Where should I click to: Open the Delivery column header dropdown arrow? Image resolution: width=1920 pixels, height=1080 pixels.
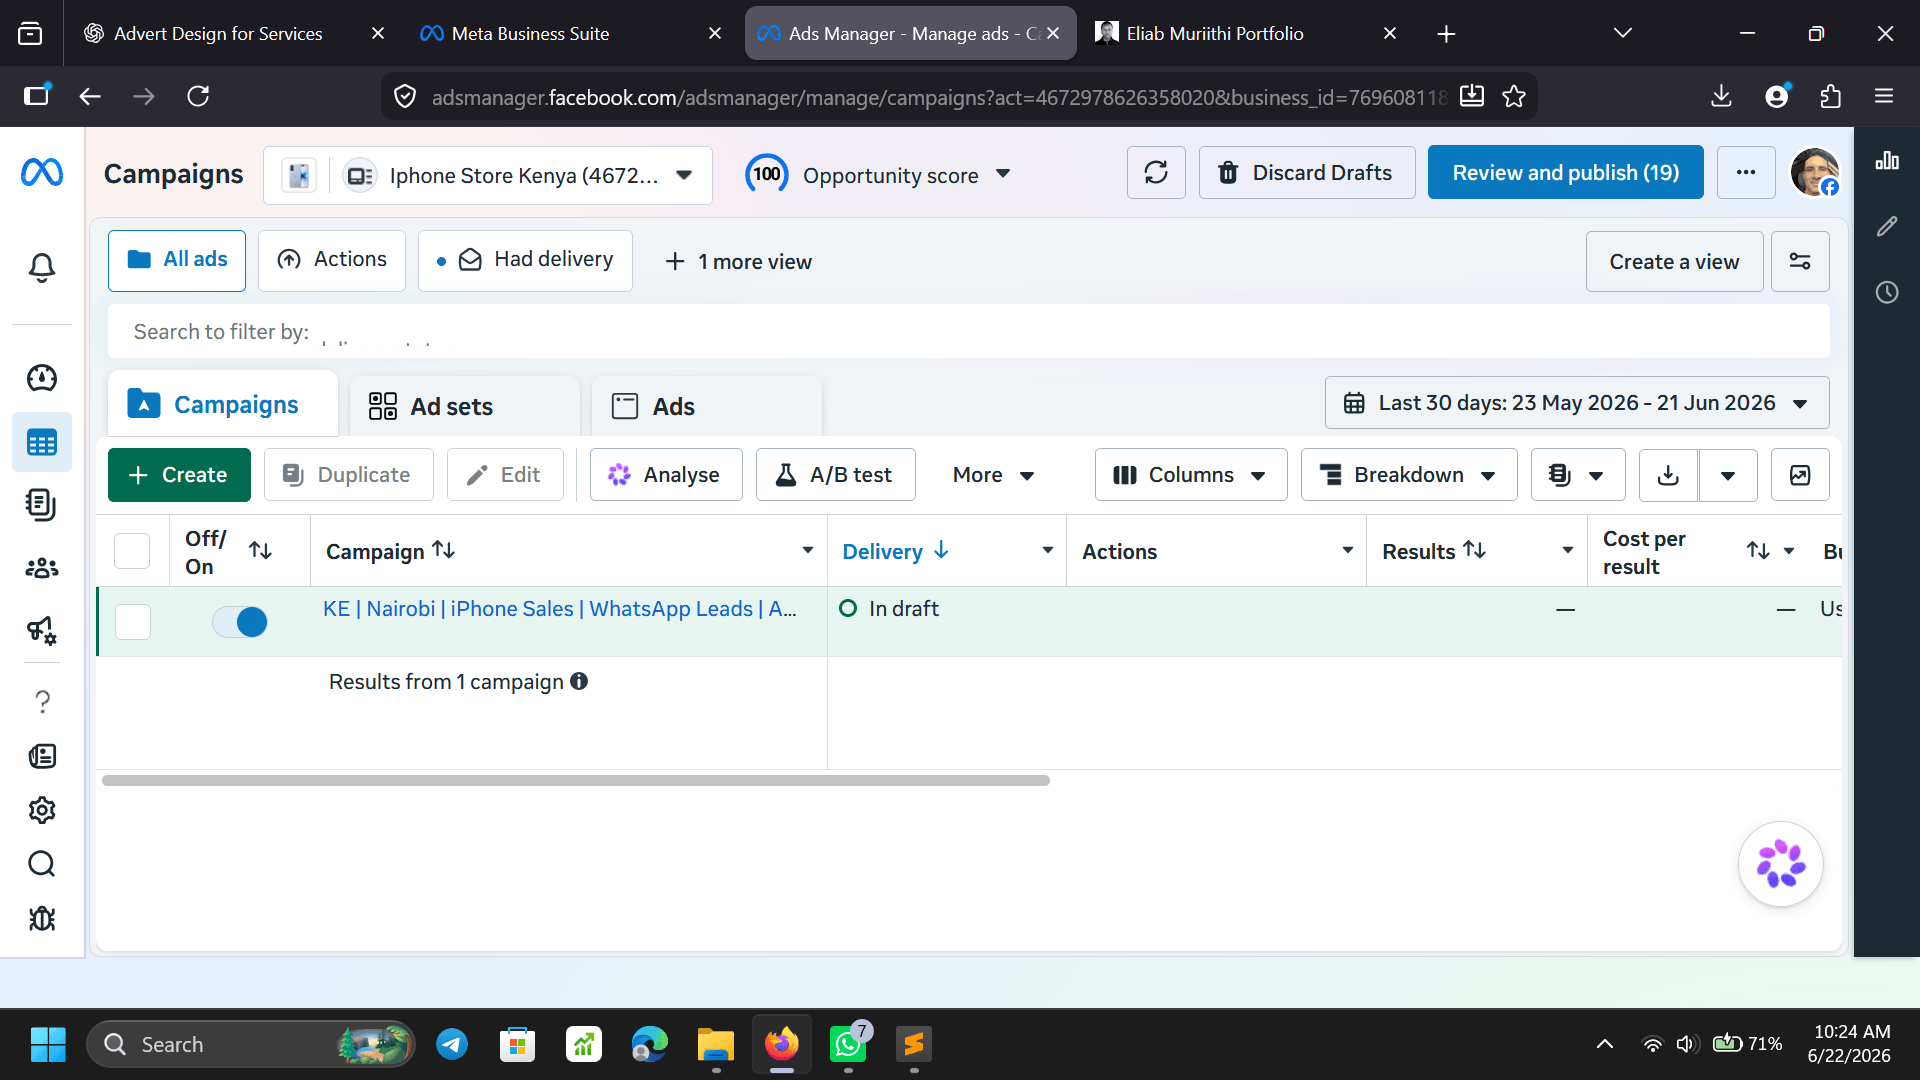click(x=1048, y=551)
